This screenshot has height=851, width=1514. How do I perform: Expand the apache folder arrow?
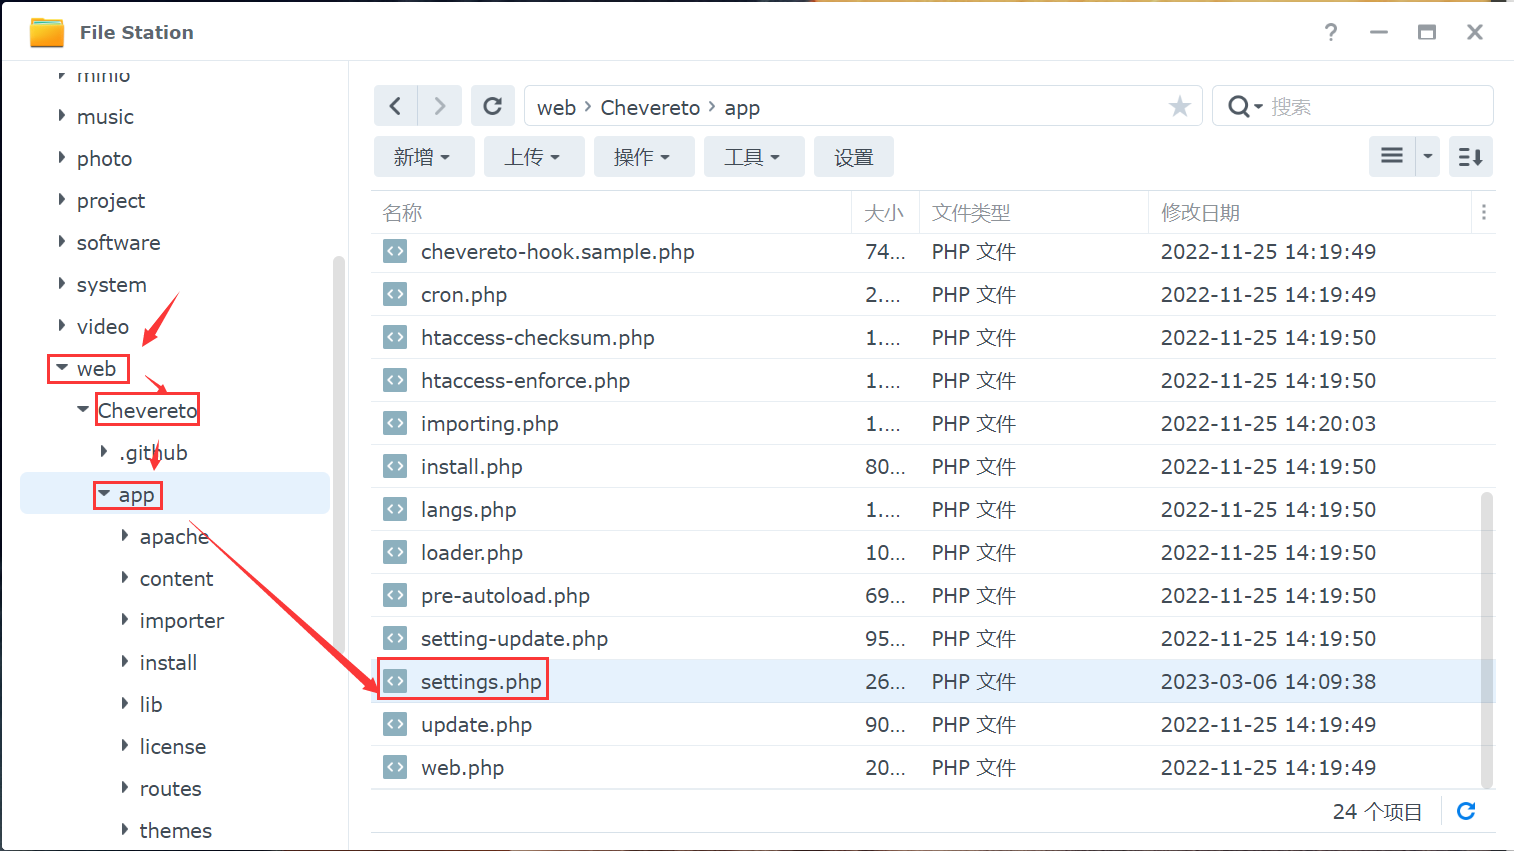pyautogui.click(x=125, y=536)
